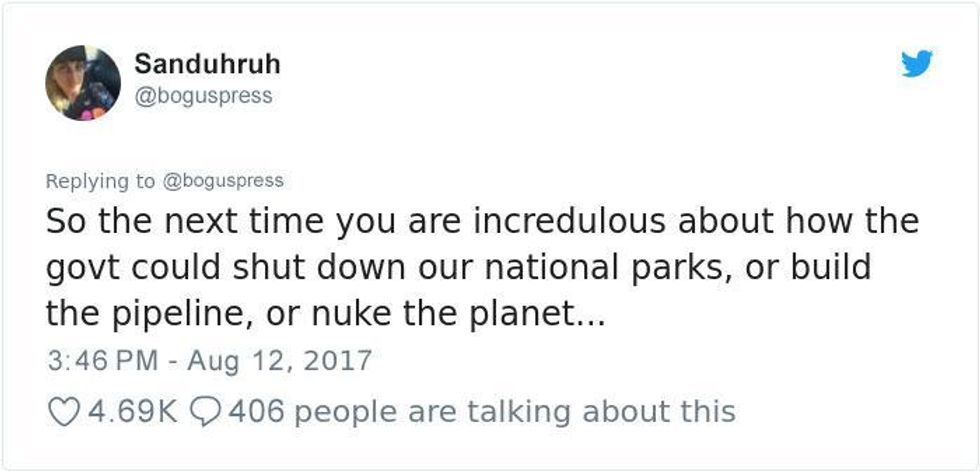Image resolution: width=980 pixels, height=472 pixels.
Task: Click the 'Aug 12, 2017' date text
Action: tap(279, 361)
